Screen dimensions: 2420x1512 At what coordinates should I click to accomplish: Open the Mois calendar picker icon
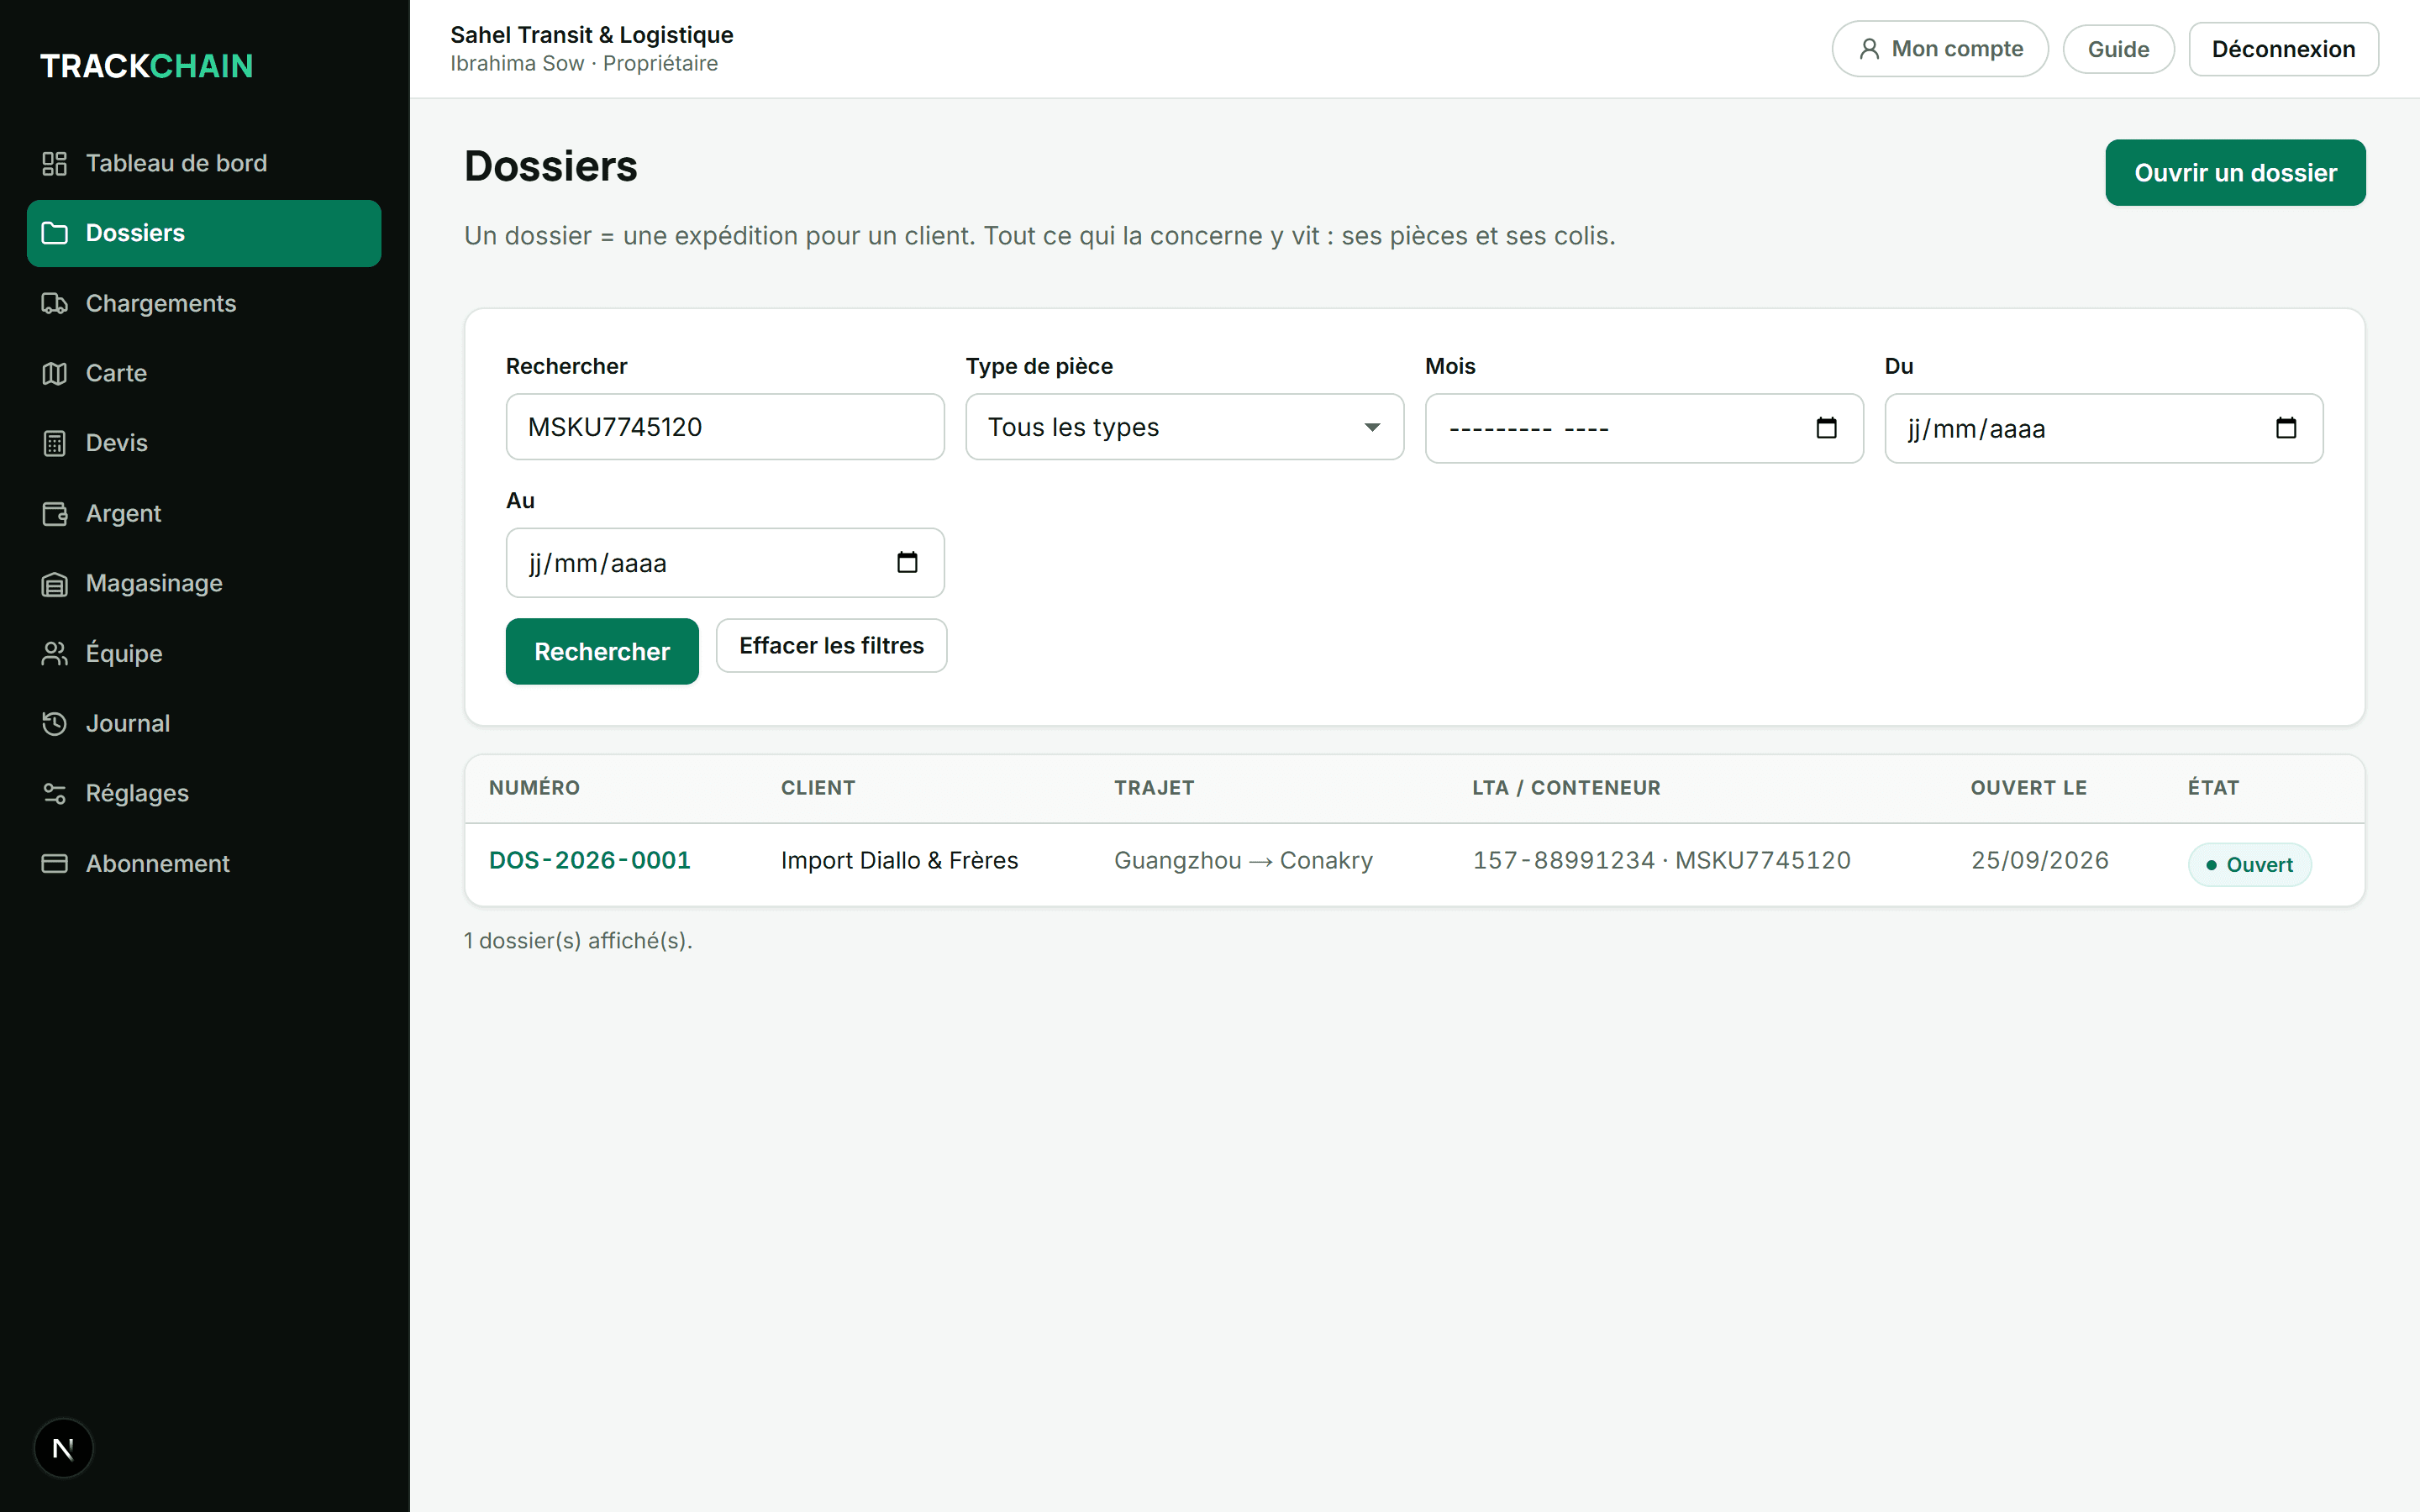click(1826, 428)
